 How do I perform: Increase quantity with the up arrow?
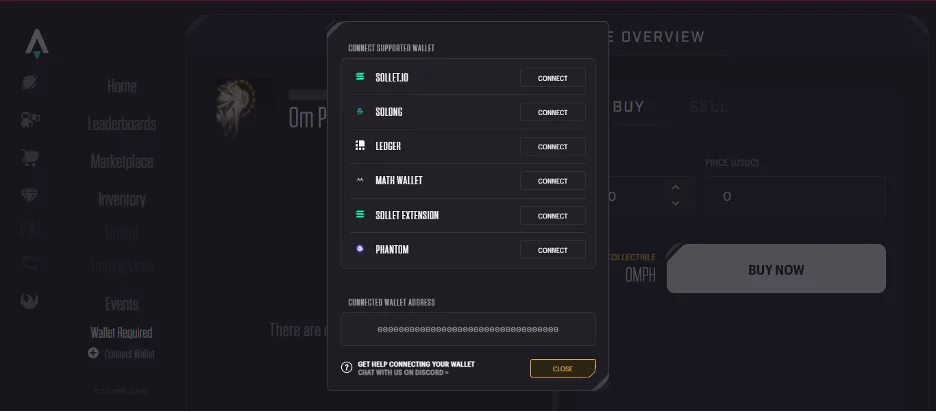[675, 187]
